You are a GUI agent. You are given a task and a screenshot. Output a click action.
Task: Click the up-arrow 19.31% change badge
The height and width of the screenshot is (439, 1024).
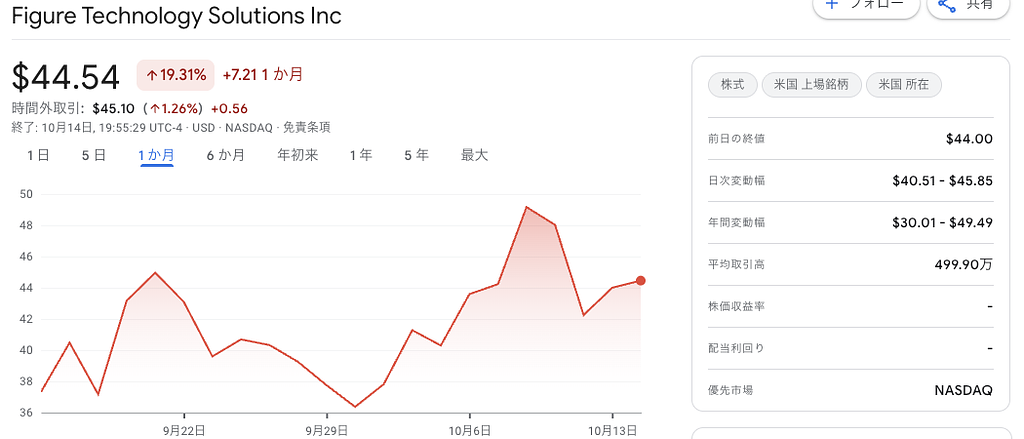[x=176, y=75]
